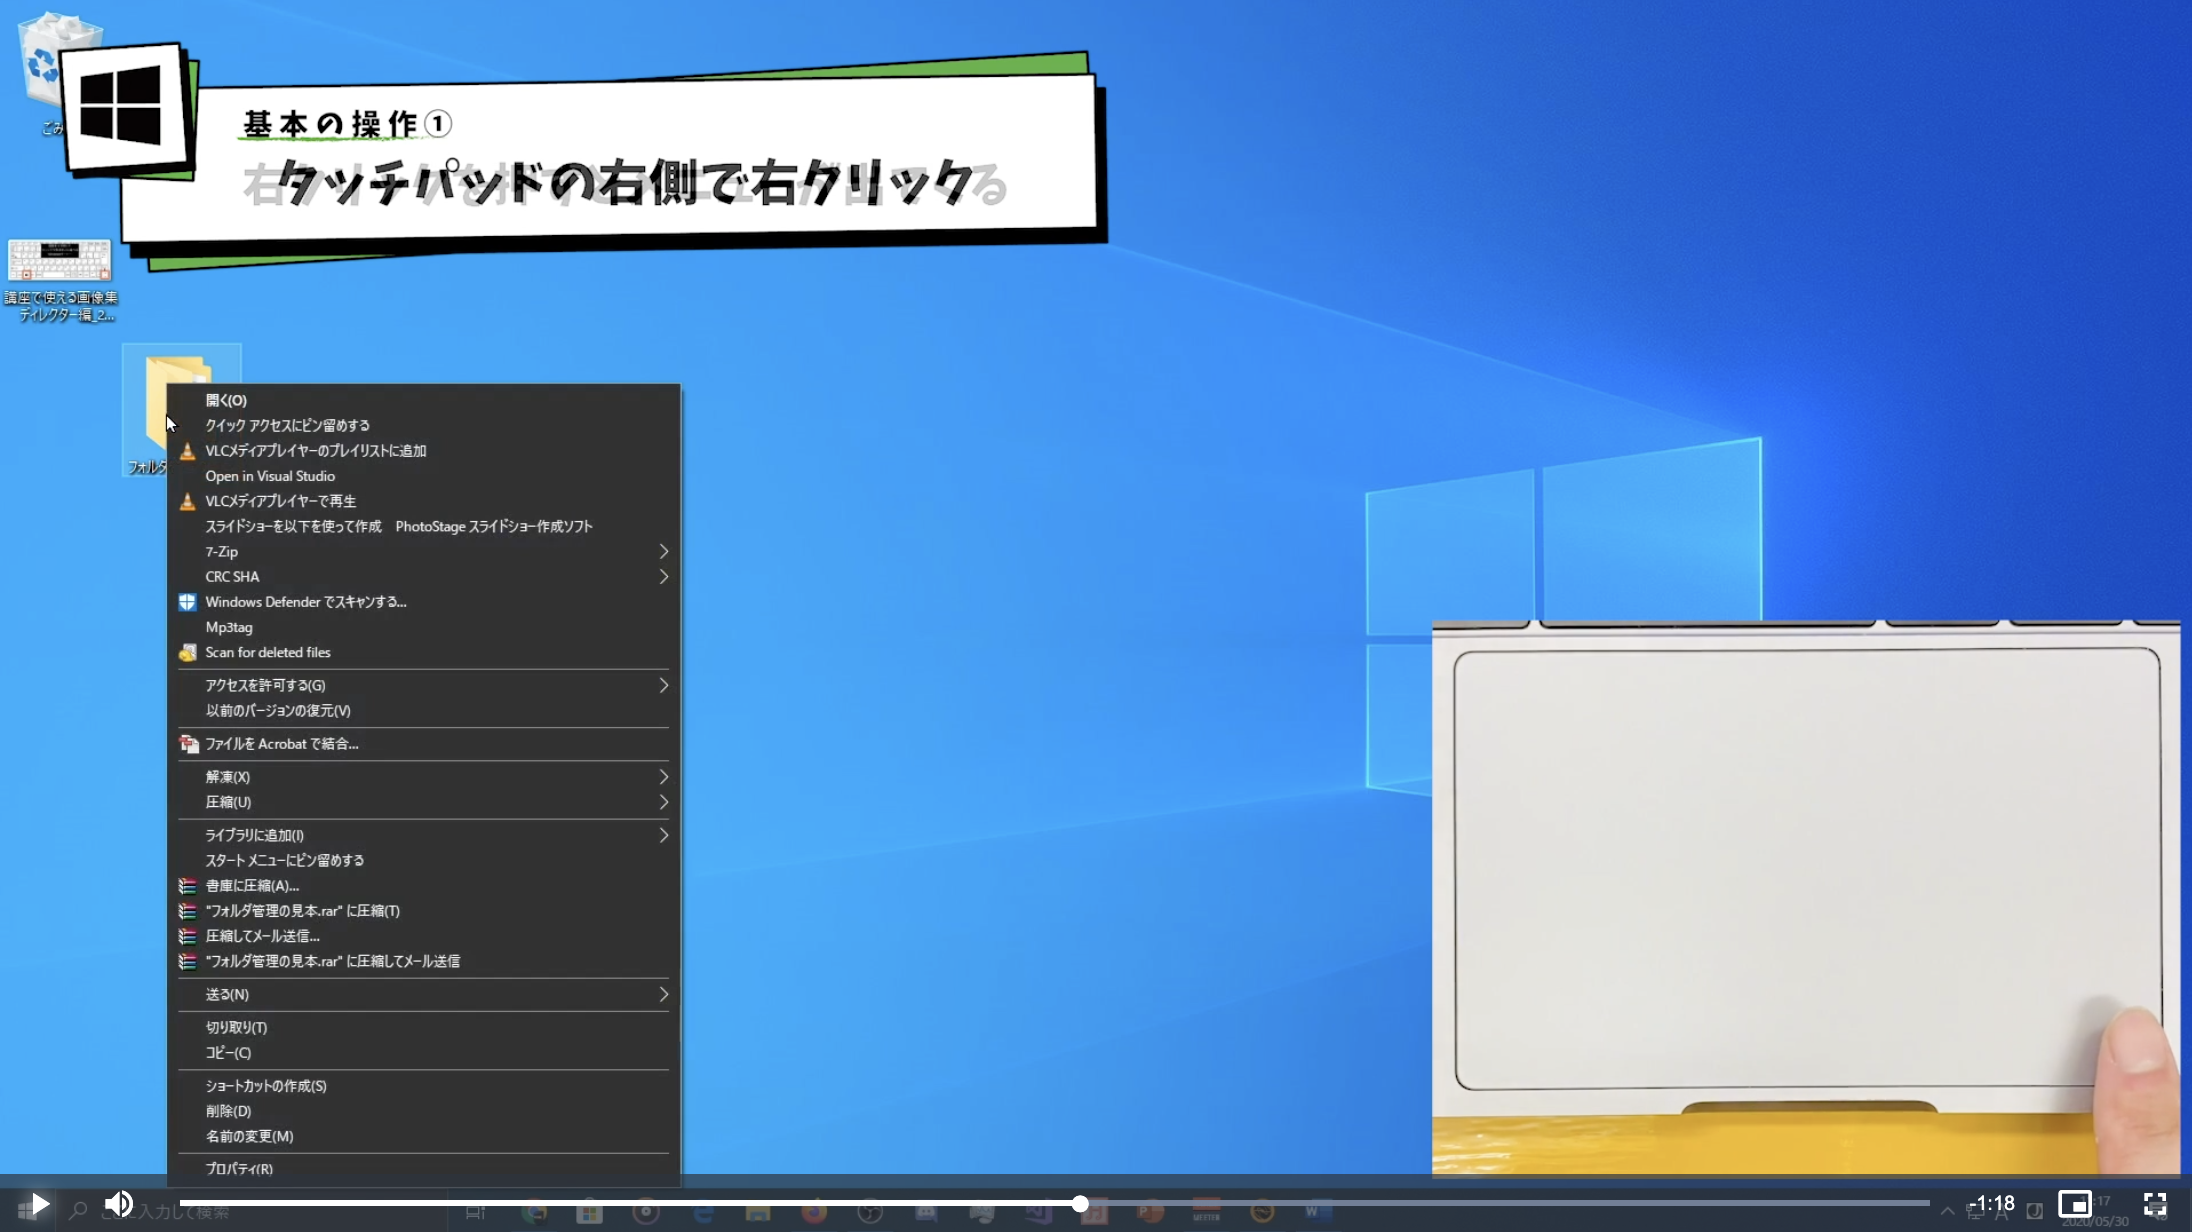Click CRC SHA label text
This screenshot has width=2192, height=1232.
pyautogui.click(x=232, y=576)
